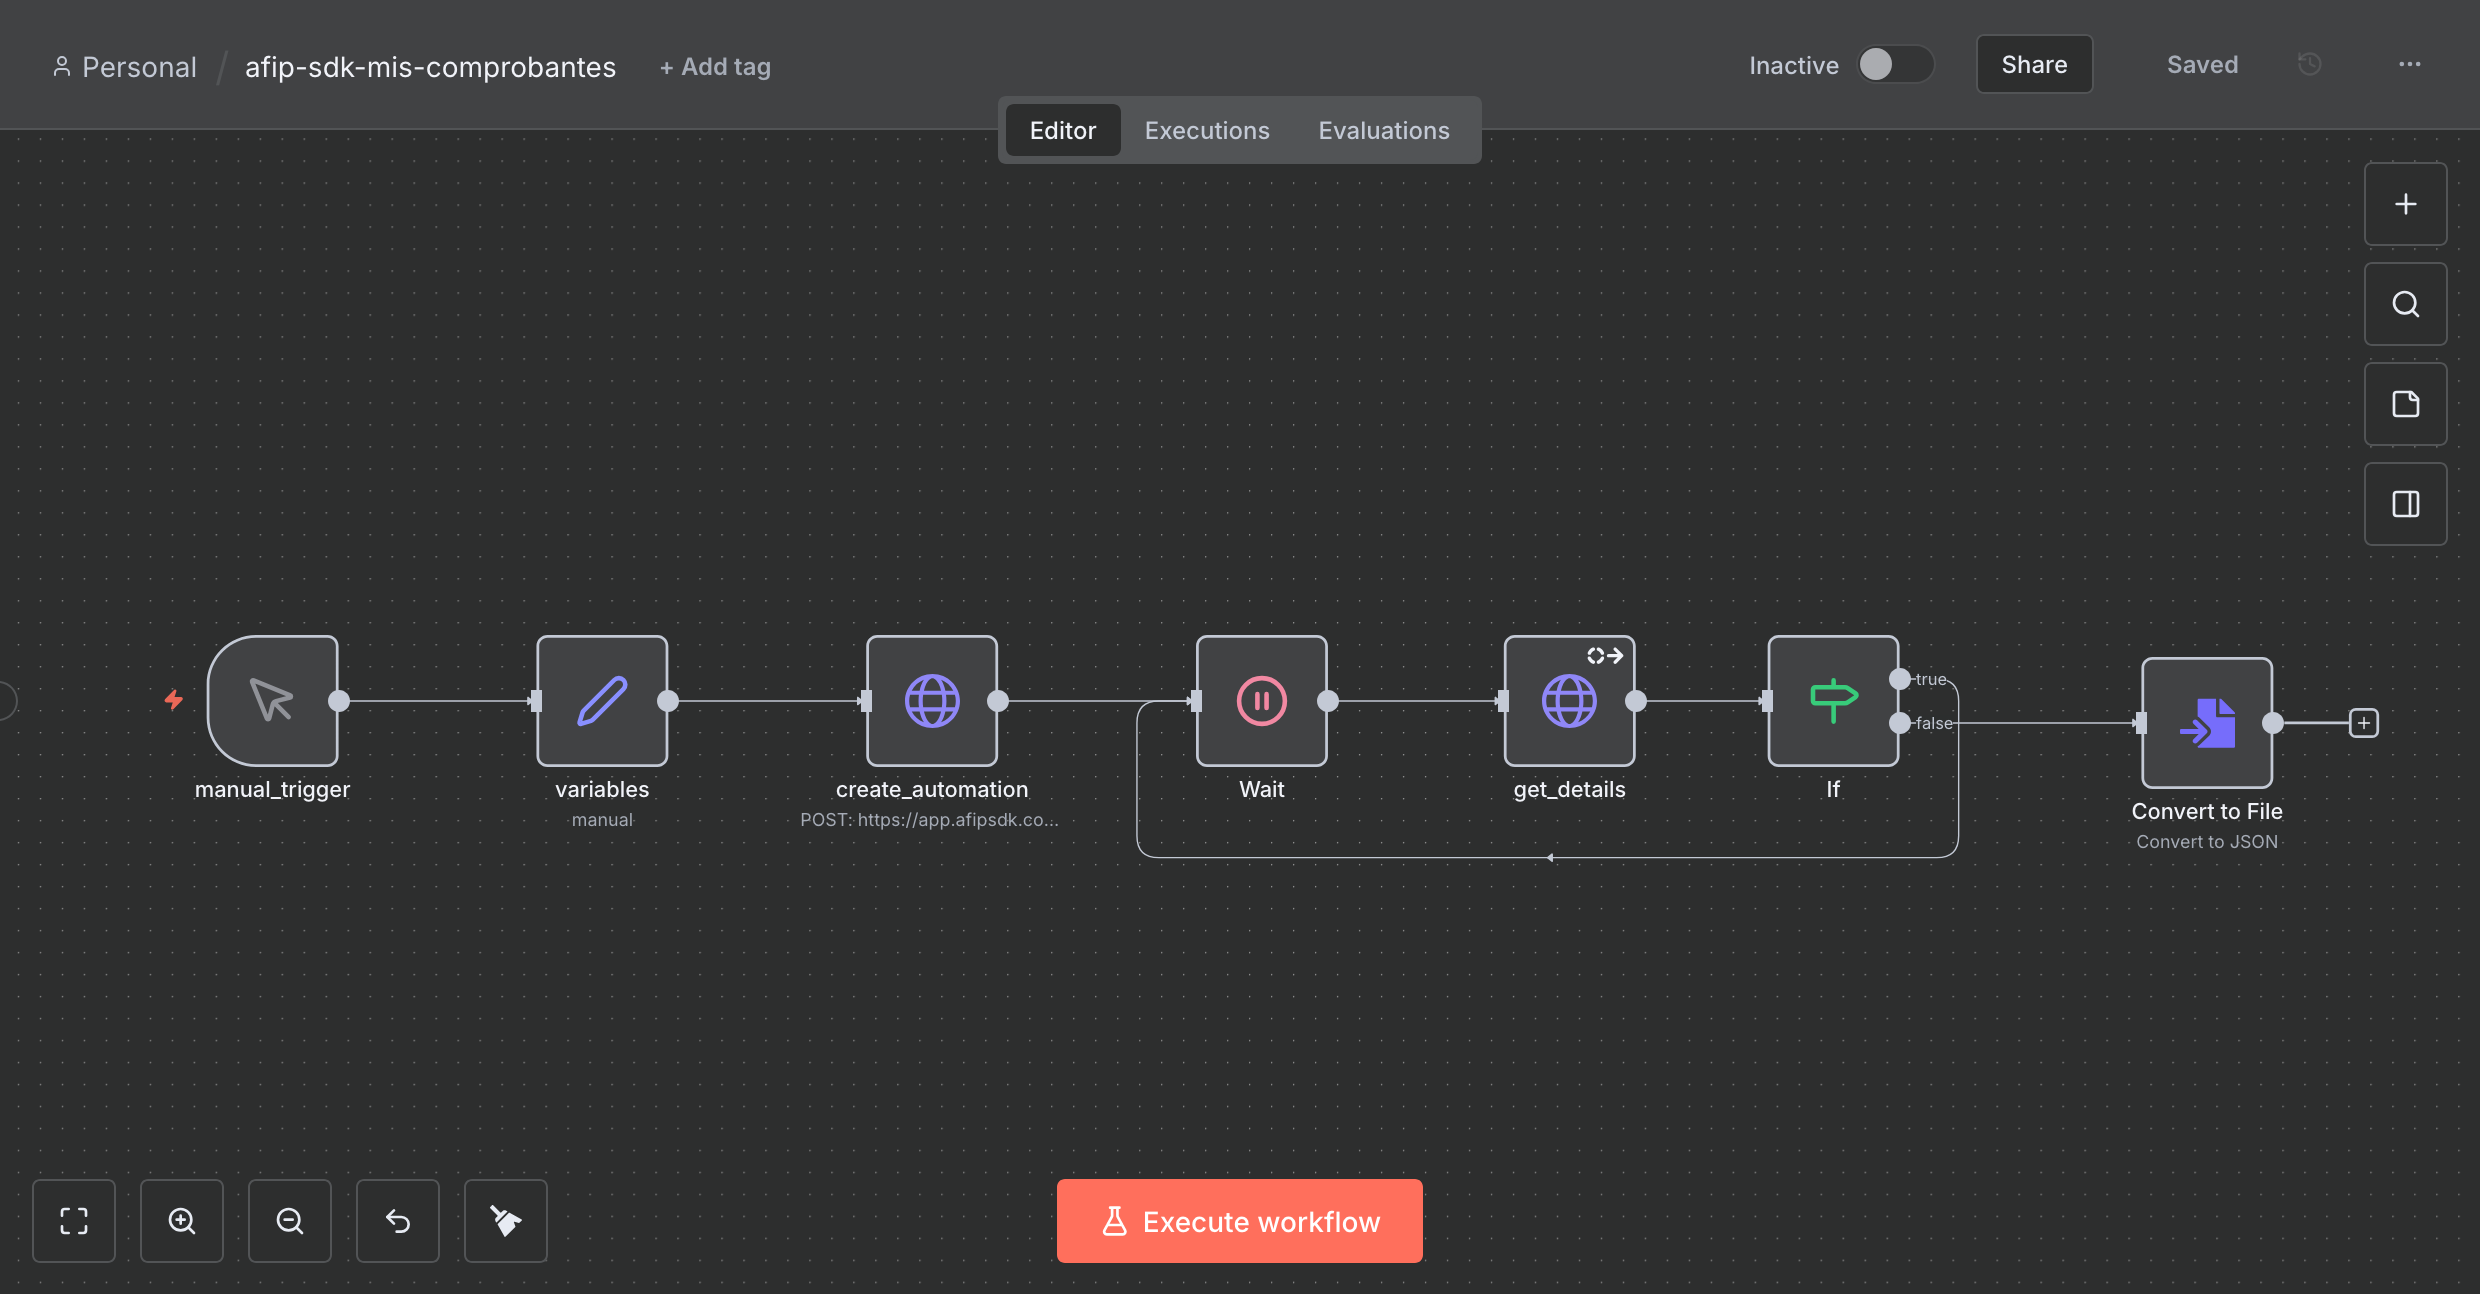Click the Execute workflow button
Screen dimensions: 2480x1294
click(1239, 1220)
